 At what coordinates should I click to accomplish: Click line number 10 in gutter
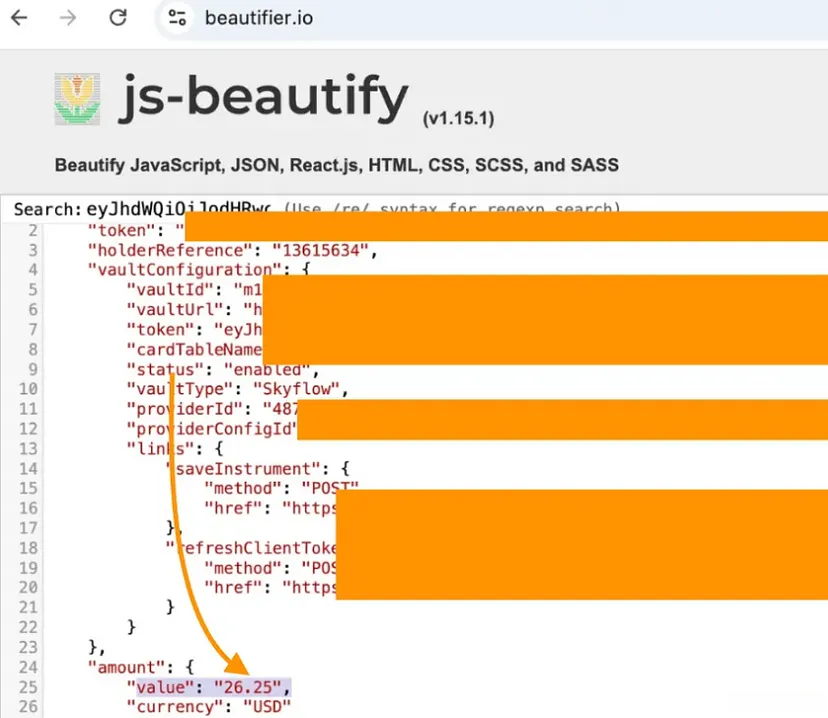pos(29,389)
